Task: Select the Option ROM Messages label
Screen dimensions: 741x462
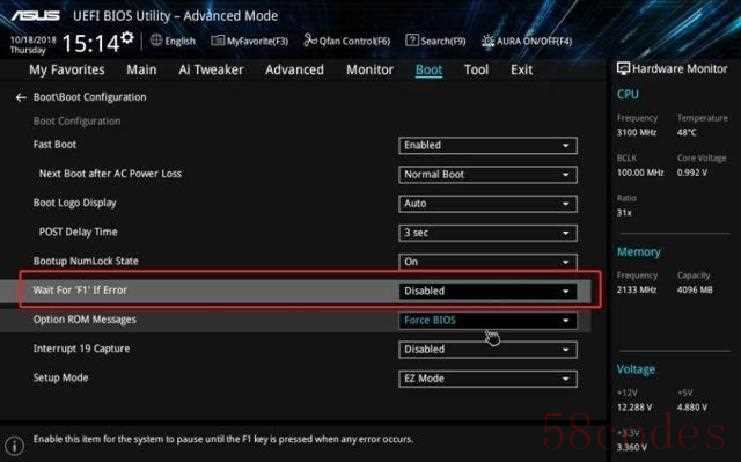Action: 85,320
